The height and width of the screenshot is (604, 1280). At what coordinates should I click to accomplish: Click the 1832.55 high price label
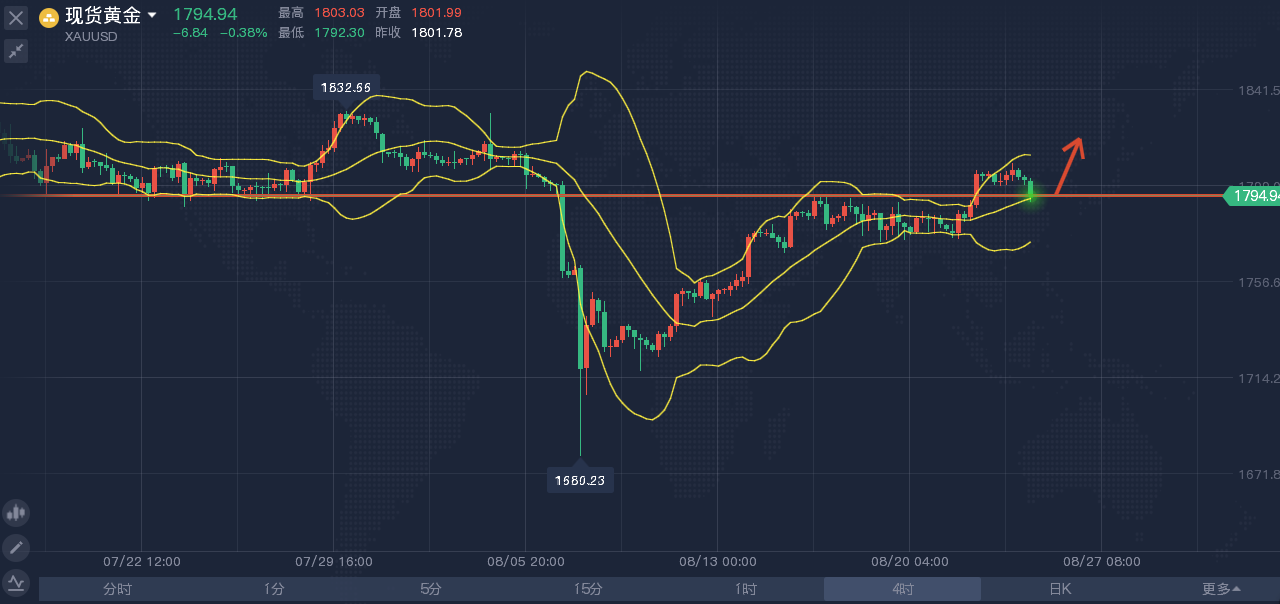[x=346, y=88]
